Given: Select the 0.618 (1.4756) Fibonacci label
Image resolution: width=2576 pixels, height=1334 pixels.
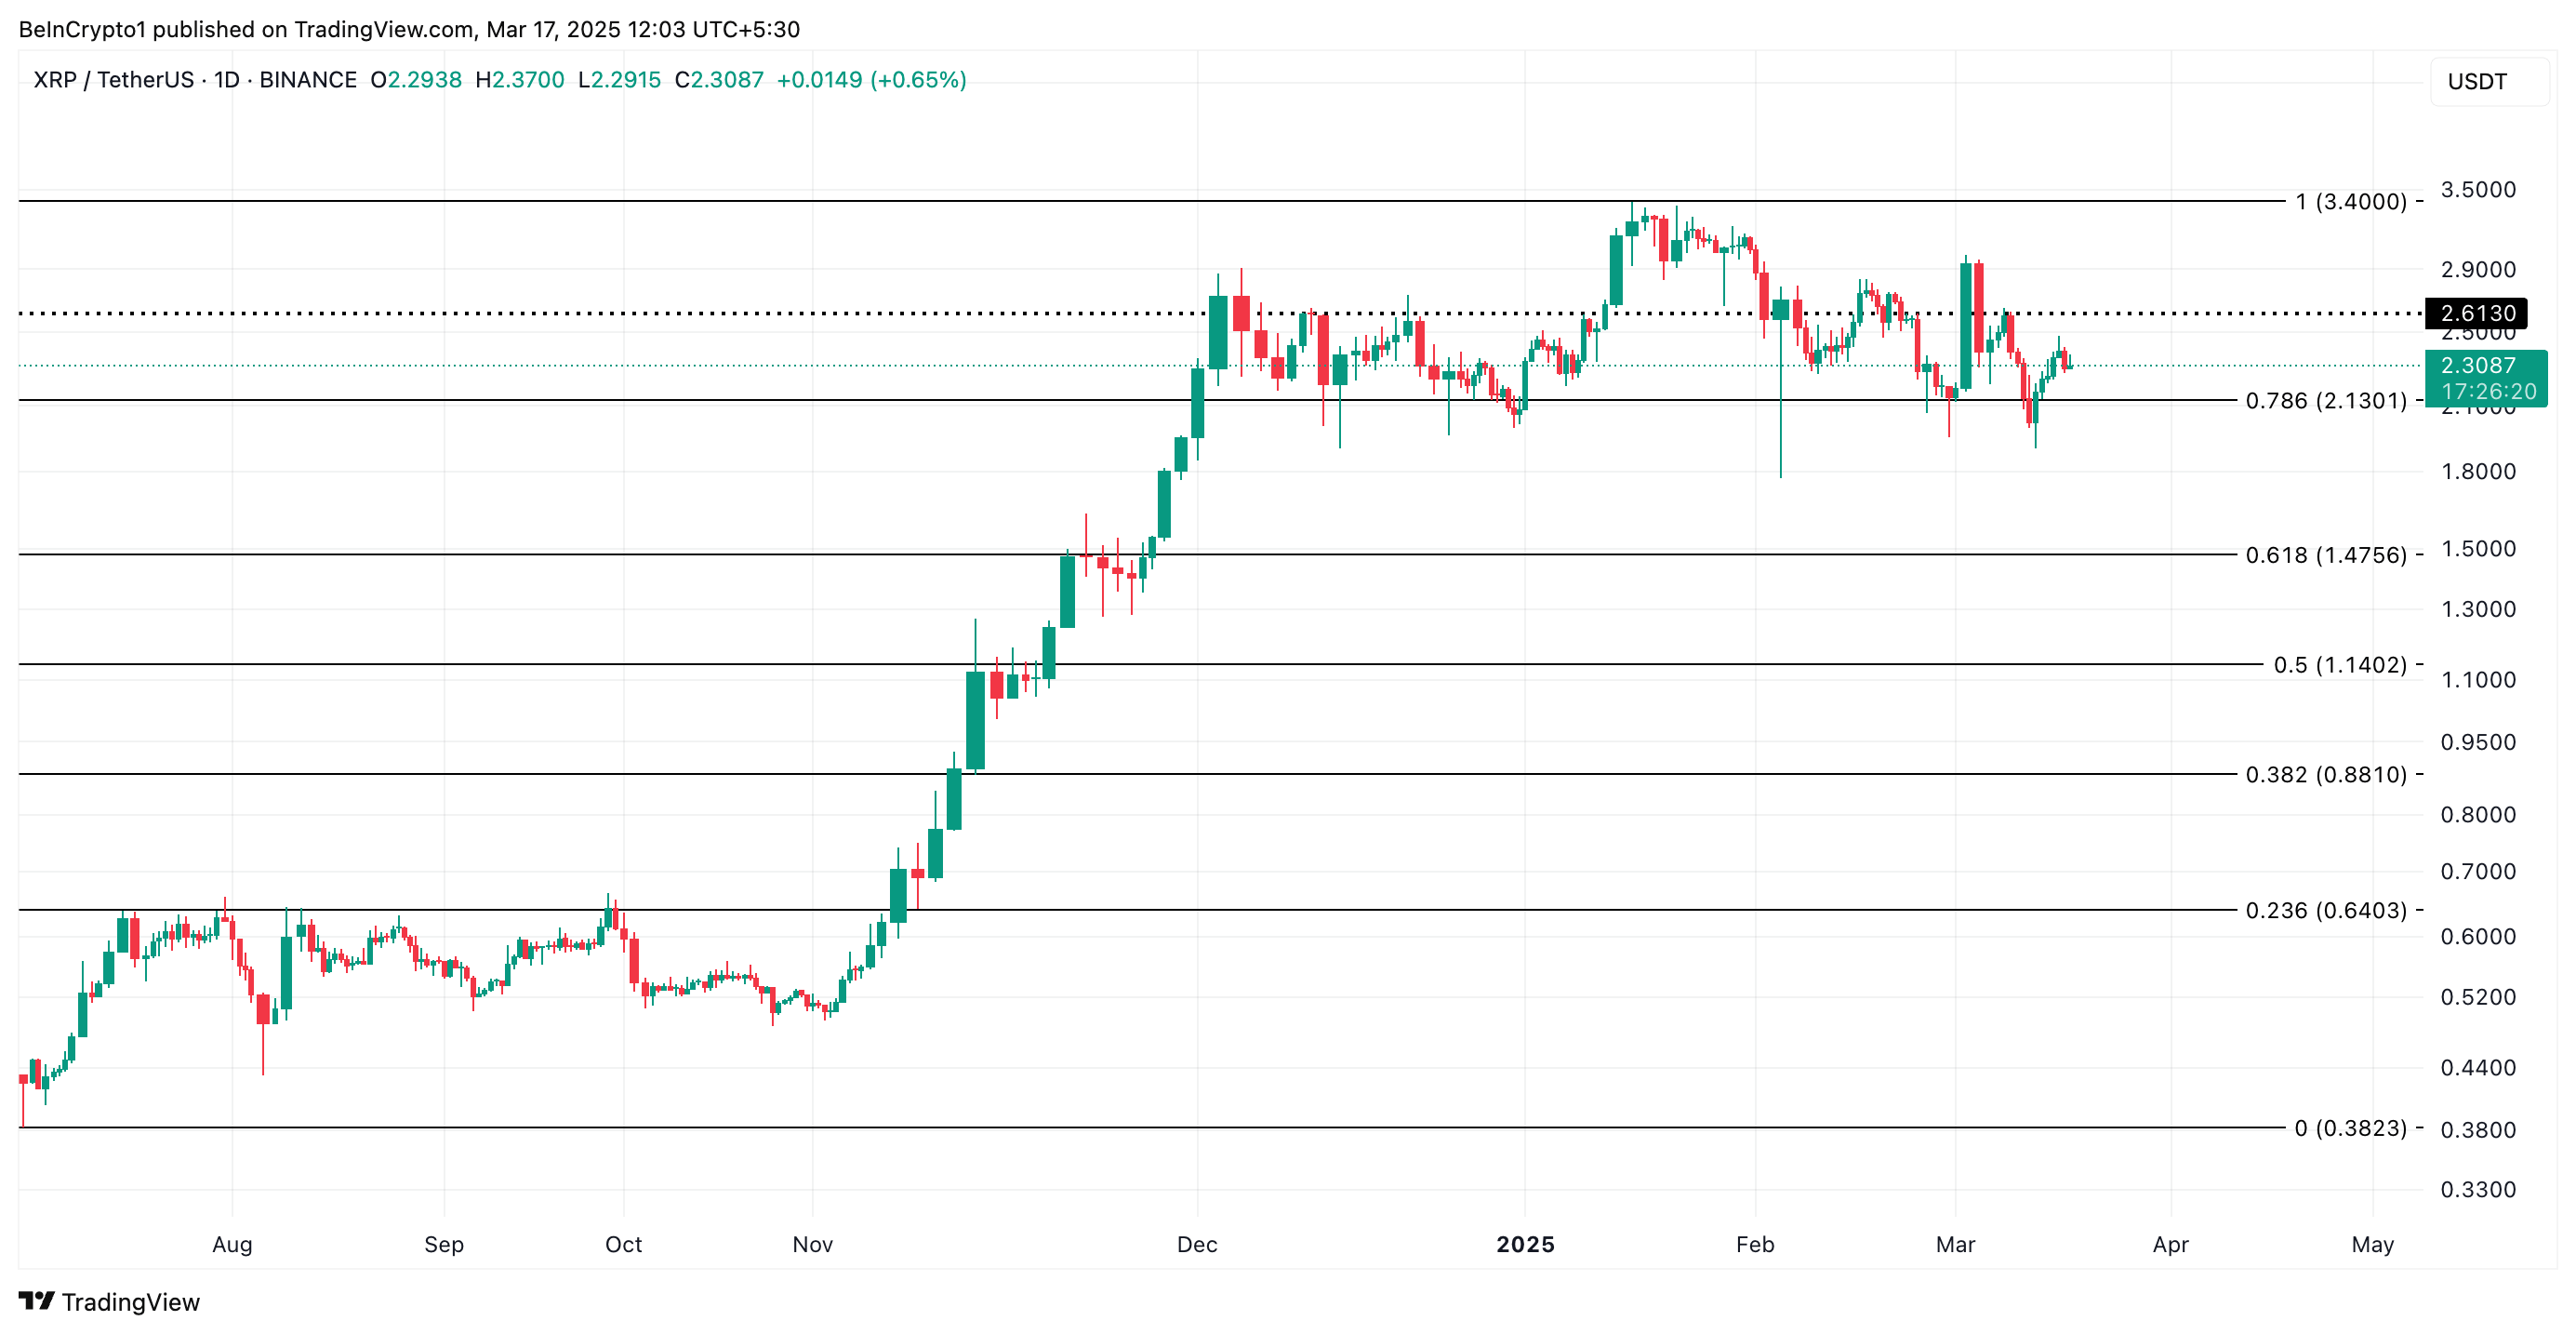Looking at the screenshot, I should [x=2326, y=555].
